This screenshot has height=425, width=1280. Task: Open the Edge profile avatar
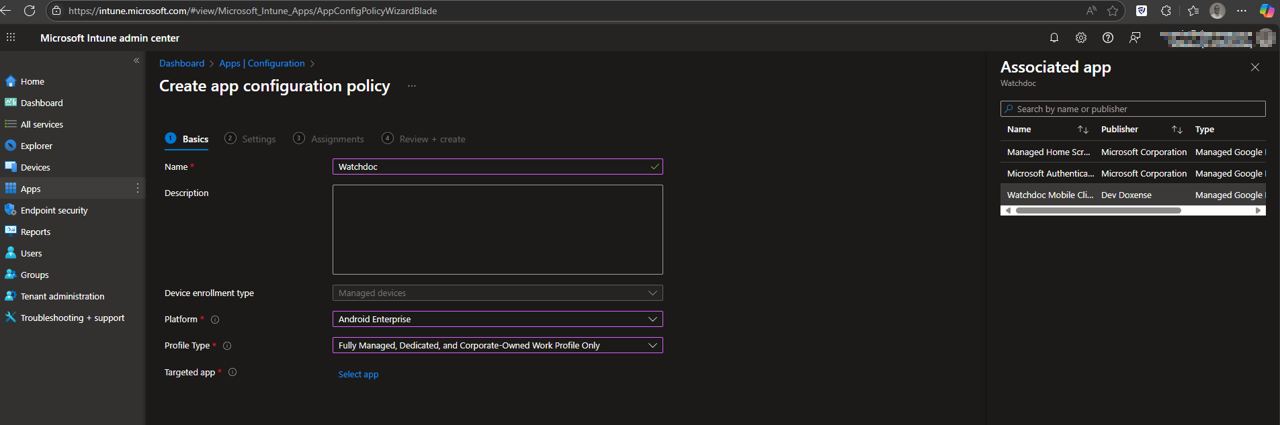1217,11
